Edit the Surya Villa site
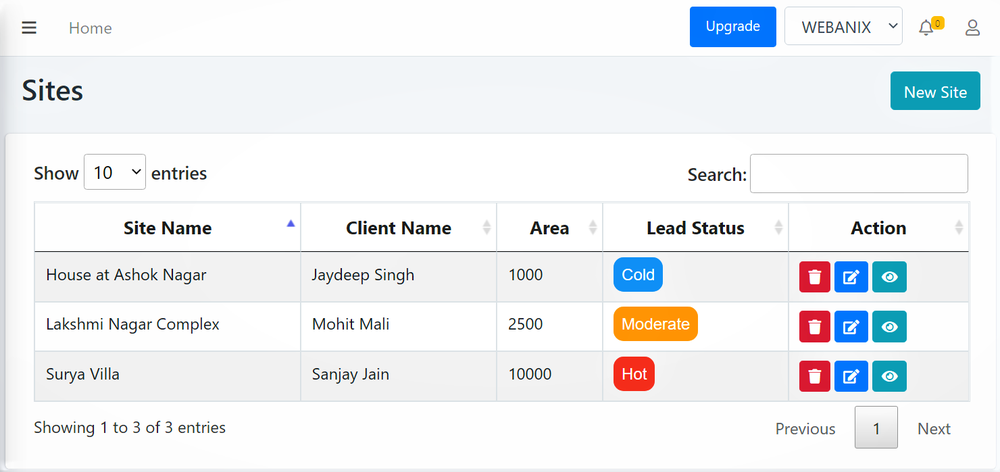The image size is (1000, 472). click(x=851, y=376)
